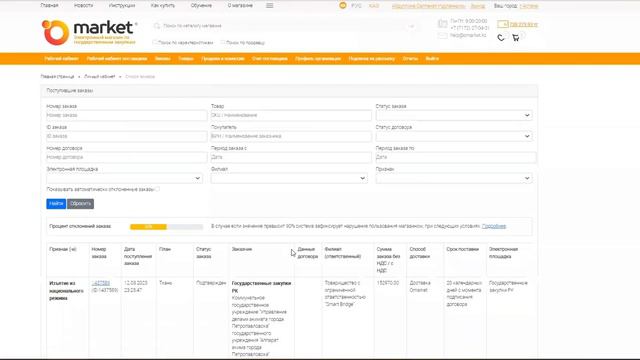Enable Поиск по продавцу checkbox

(222, 42)
